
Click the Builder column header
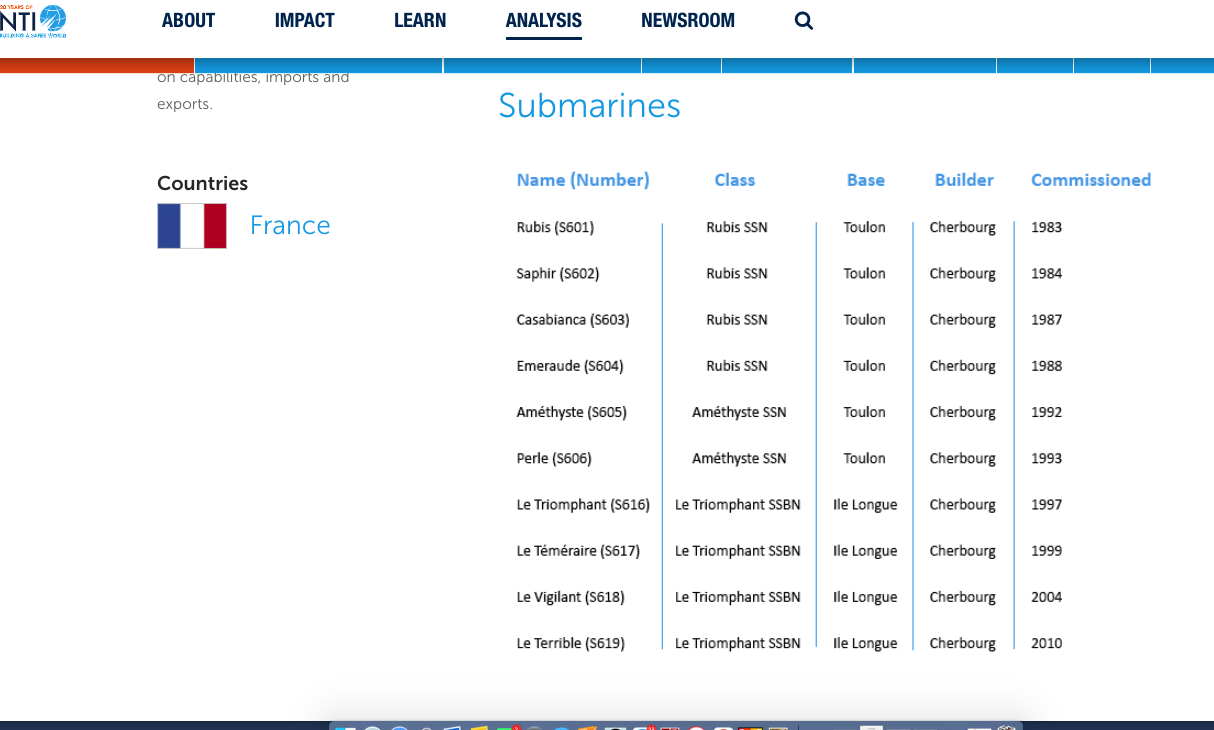coord(964,180)
